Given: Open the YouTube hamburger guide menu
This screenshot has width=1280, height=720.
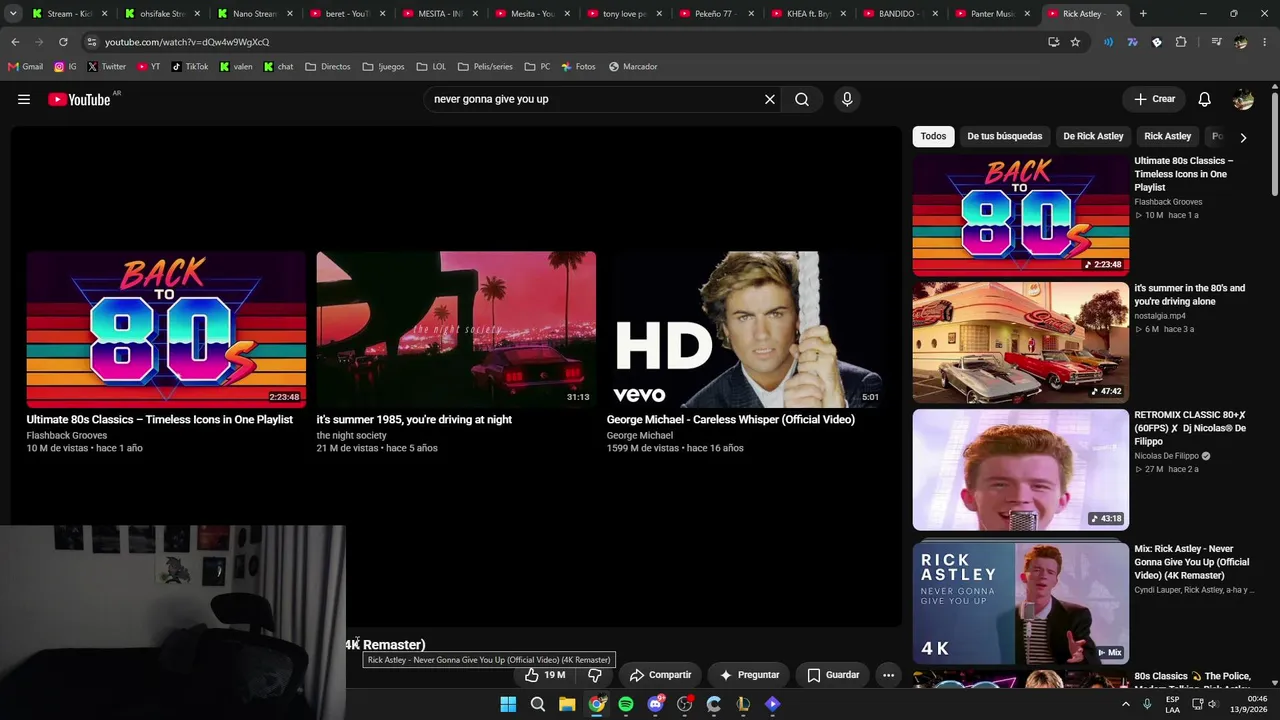Looking at the screenshot, I should point(24,99).
